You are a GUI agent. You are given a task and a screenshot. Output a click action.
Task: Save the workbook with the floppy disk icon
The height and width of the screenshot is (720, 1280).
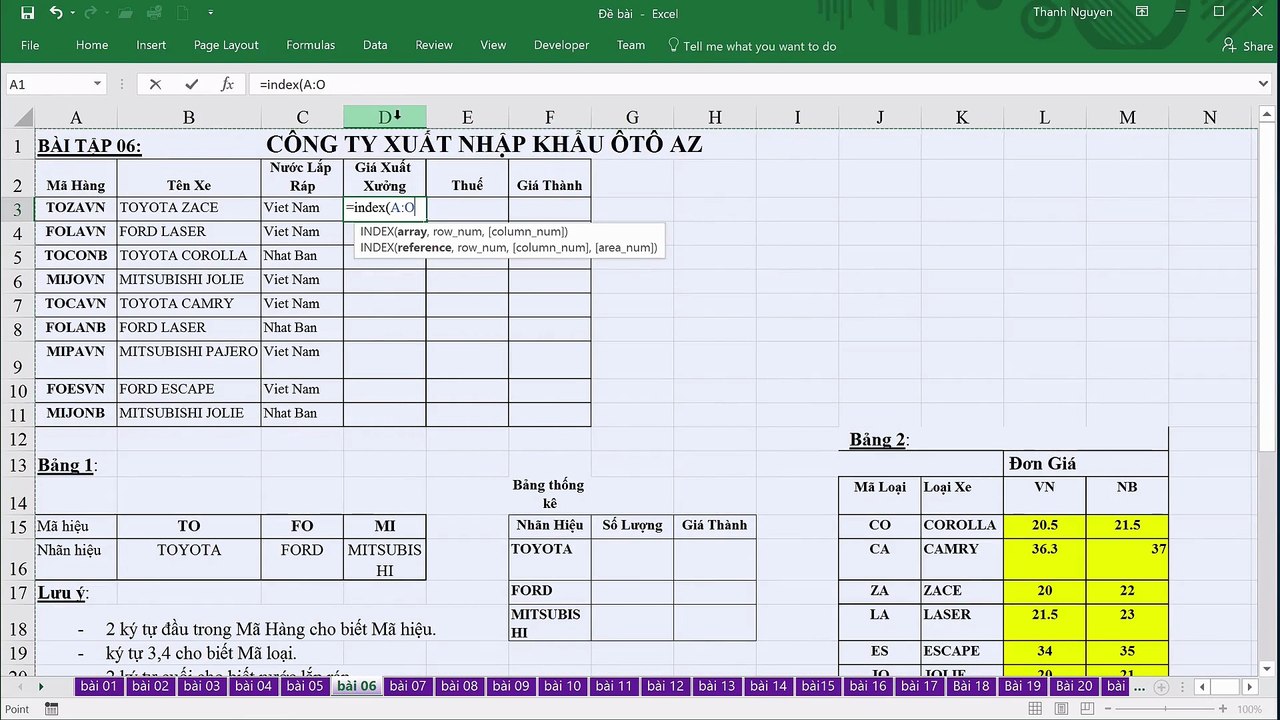coord(27,13)
